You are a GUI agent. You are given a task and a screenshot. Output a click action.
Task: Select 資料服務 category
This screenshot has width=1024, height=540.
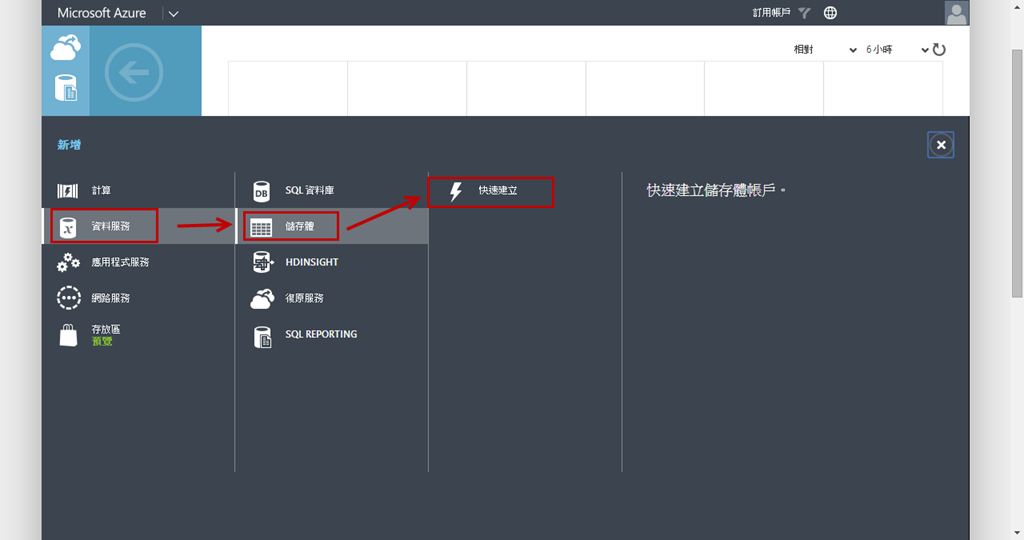[138, 226]
